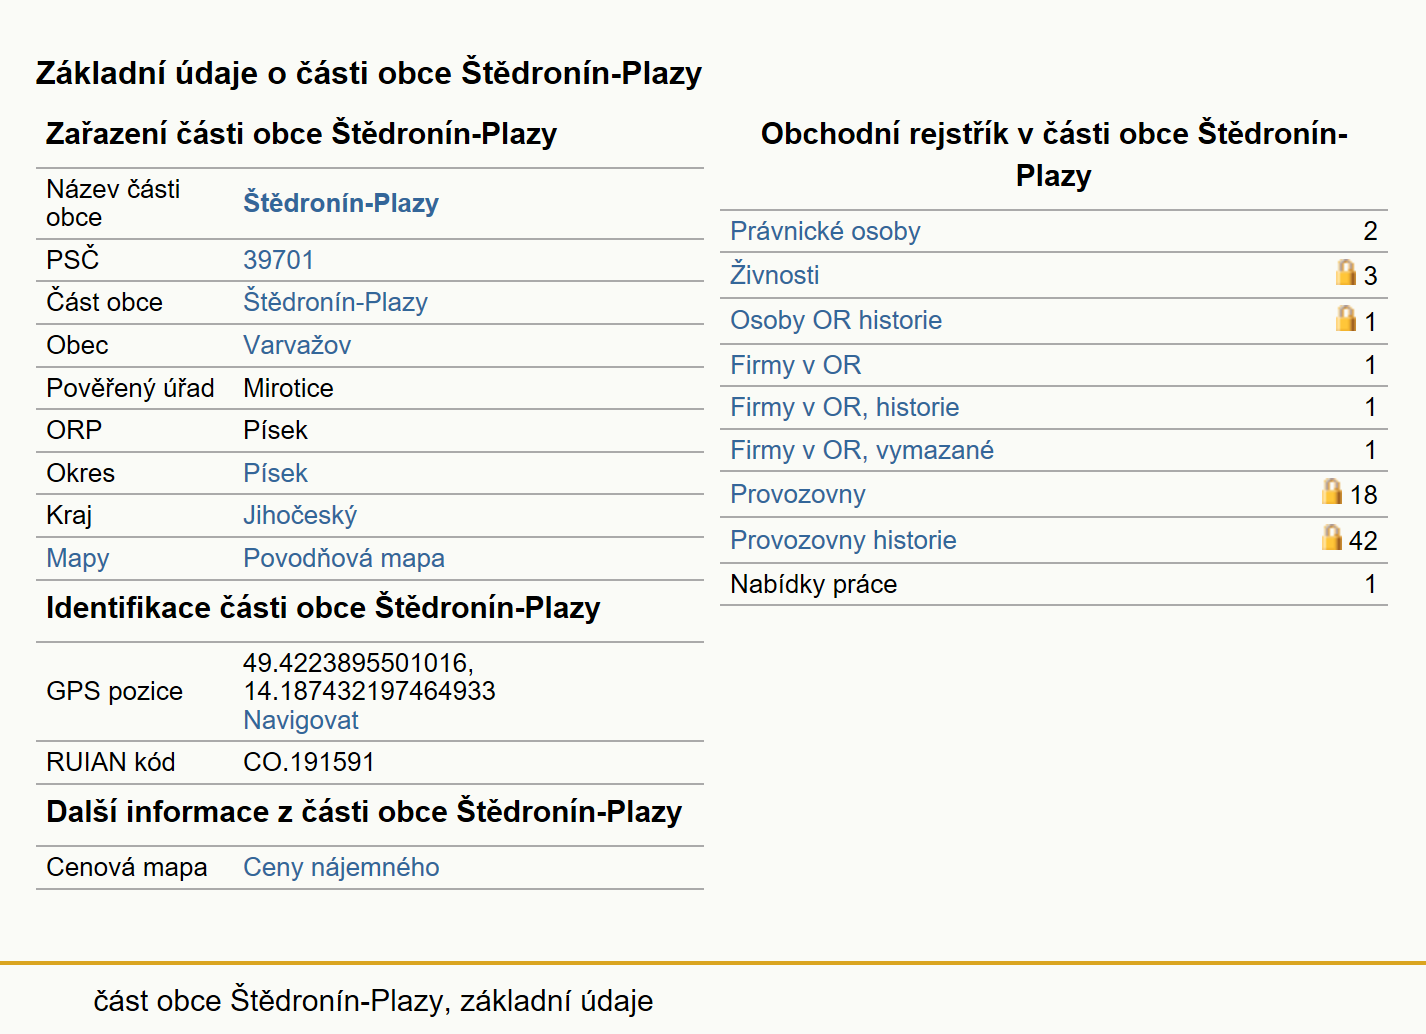Open Firmy v OR, historie
Viewport: 1426px width, 1034px height.
point(845,407)
